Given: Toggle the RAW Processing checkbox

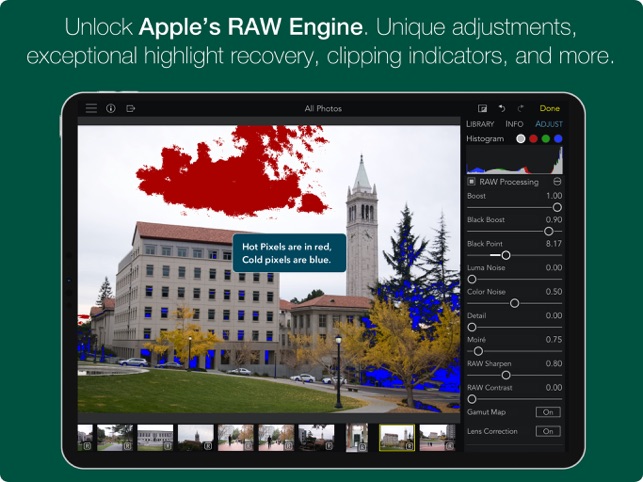Looking at the screenshot, I should point(472,181).
